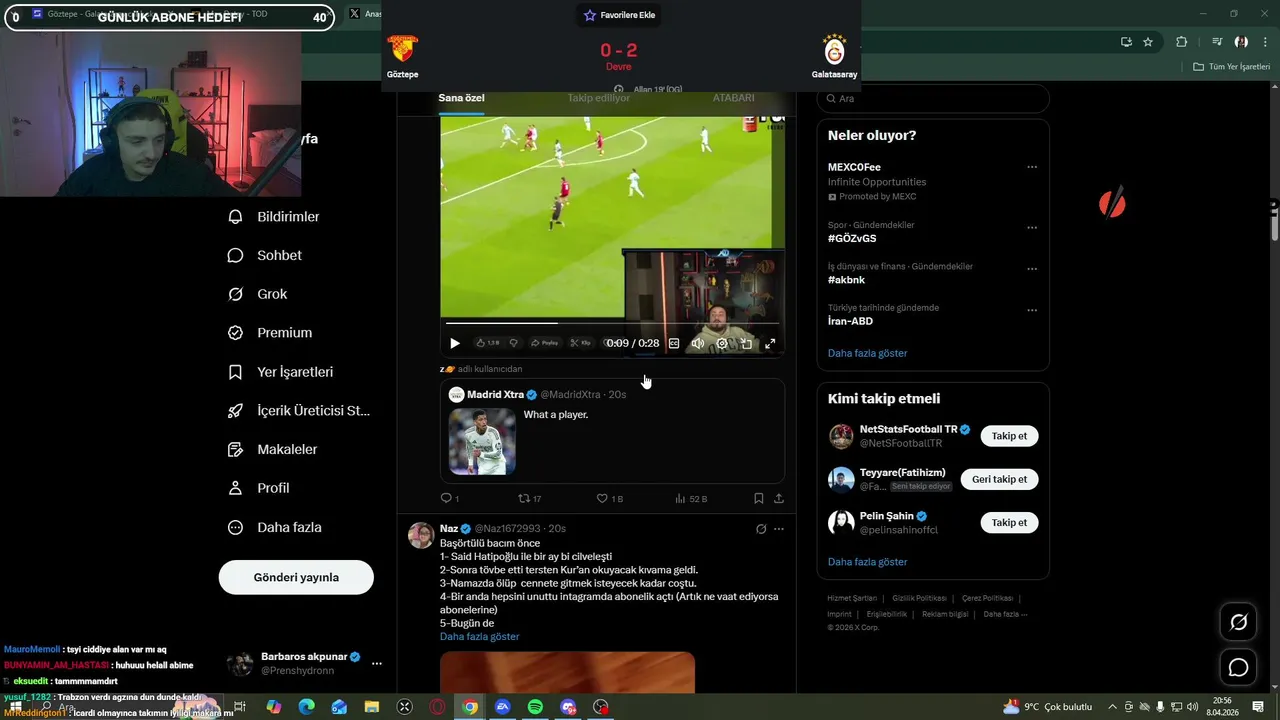Bookmark this page with Chrome star

pyautogui.click(x=1148, y=42)
